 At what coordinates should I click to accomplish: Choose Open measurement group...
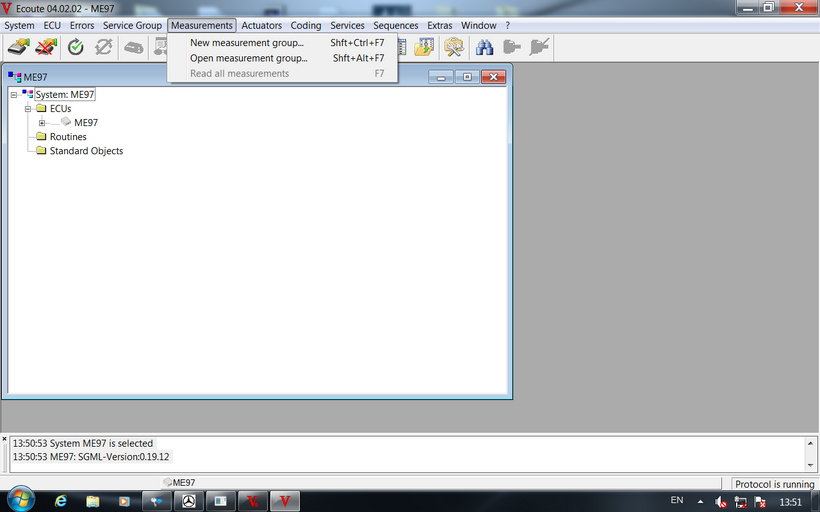coord(282,58)
